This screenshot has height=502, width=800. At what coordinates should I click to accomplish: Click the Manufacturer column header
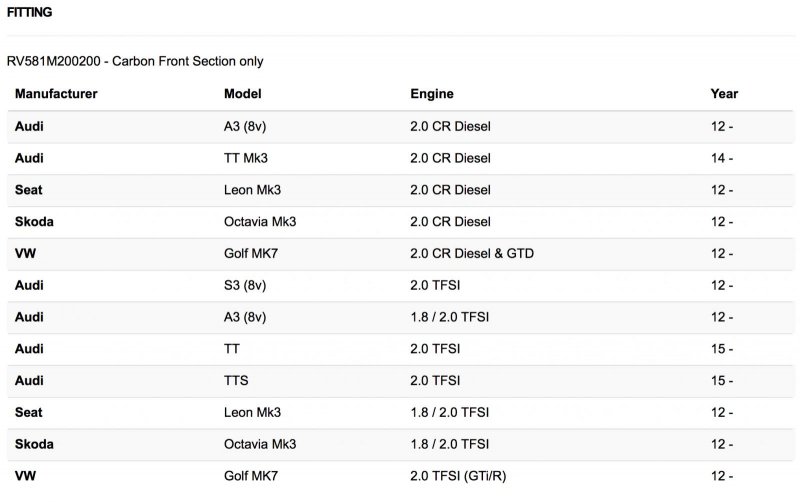56,94
